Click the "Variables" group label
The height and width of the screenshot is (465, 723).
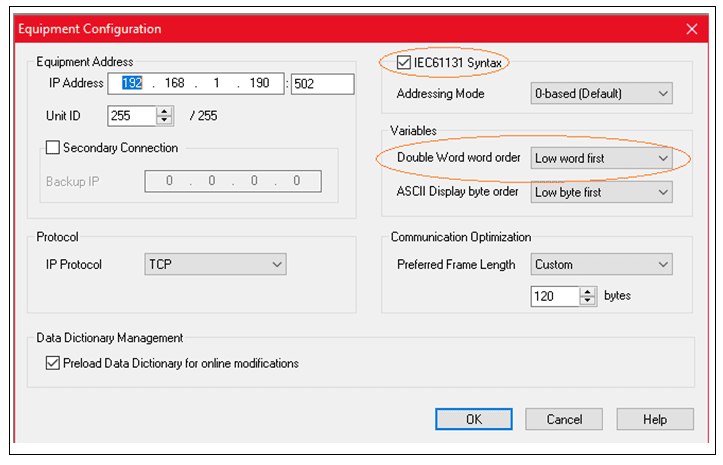(414, 131)
